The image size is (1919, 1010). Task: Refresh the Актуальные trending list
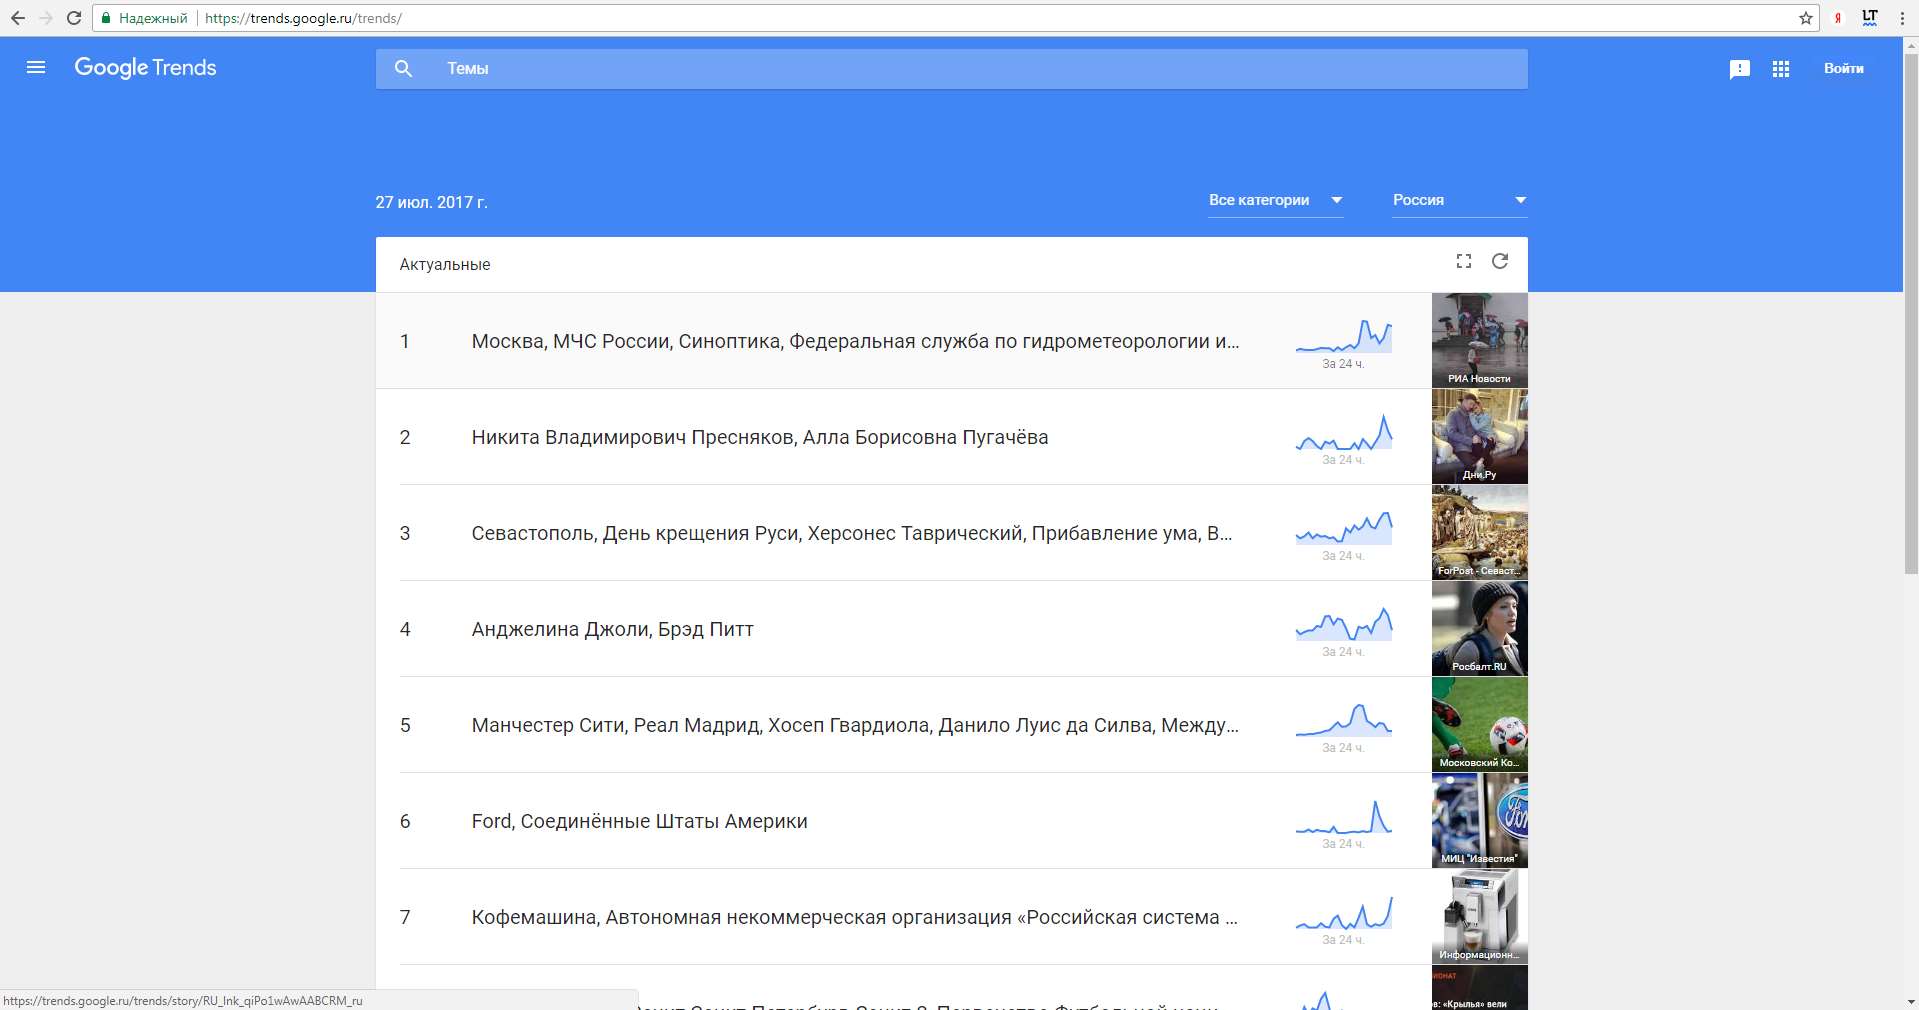tap(1500, 261)
